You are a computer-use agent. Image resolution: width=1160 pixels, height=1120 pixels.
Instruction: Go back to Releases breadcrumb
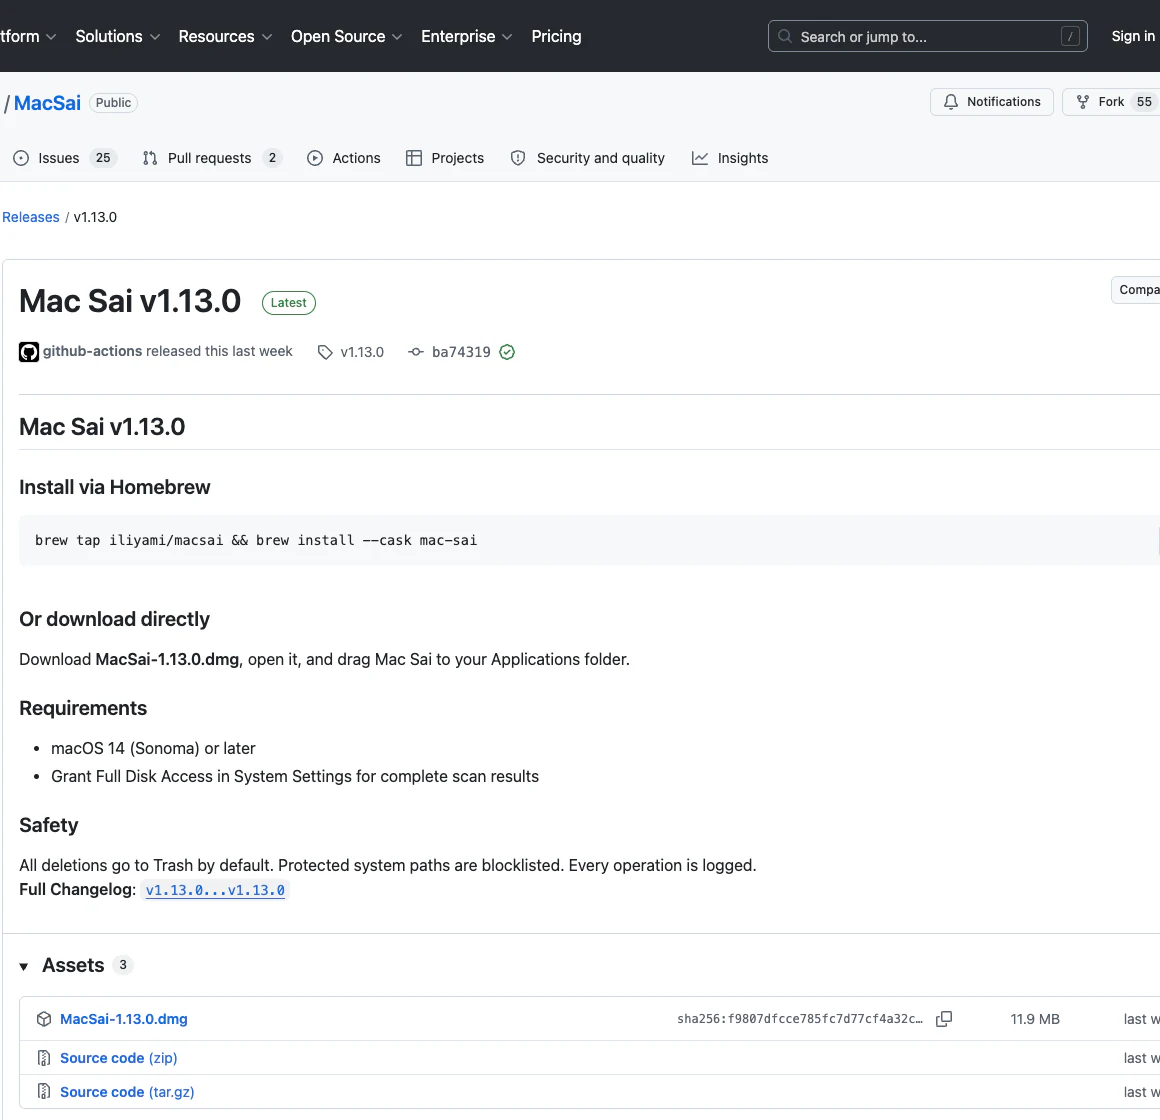point(30,217)
